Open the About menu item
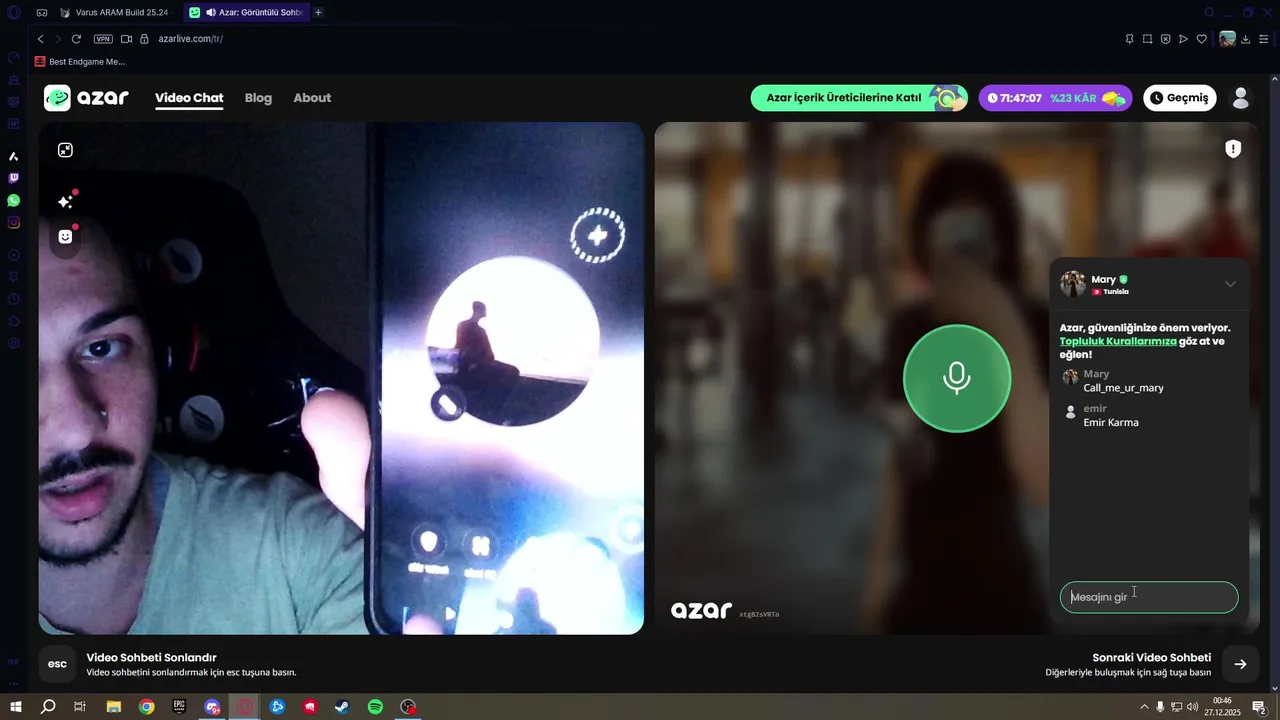 312,98
